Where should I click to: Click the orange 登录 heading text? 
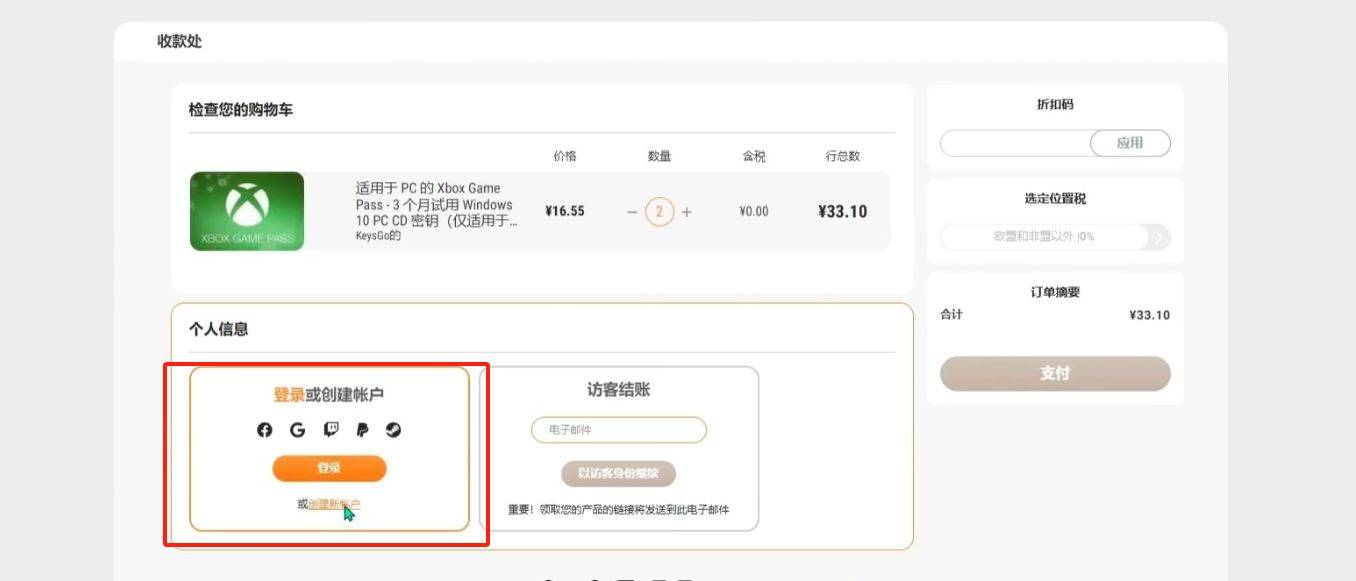click(x=289, y=395)
